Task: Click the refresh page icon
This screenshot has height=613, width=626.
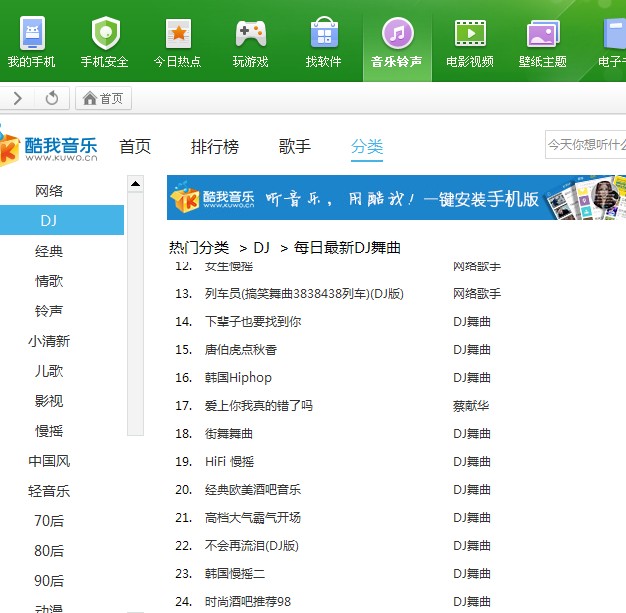Action: pos(52,98)
